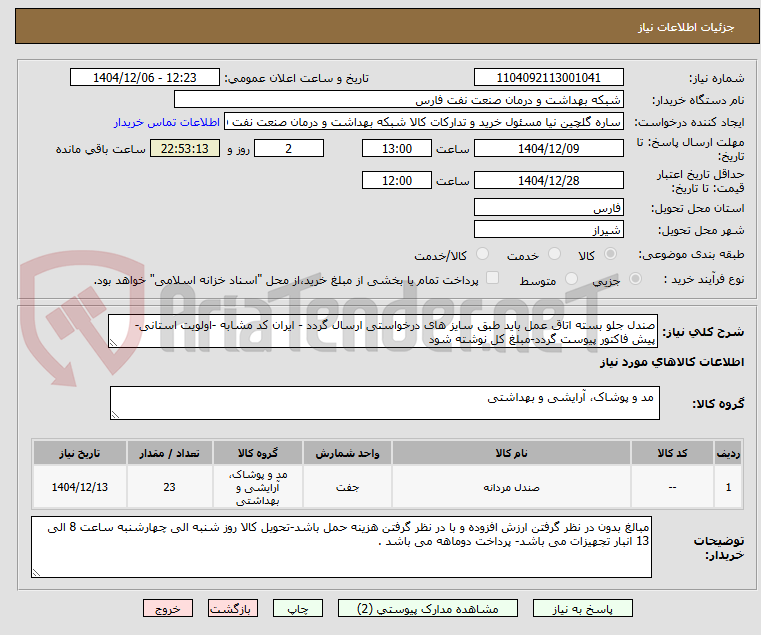Click the row number cell 1
This screenshot has height=635, width=761.
(x=728, y=487)
